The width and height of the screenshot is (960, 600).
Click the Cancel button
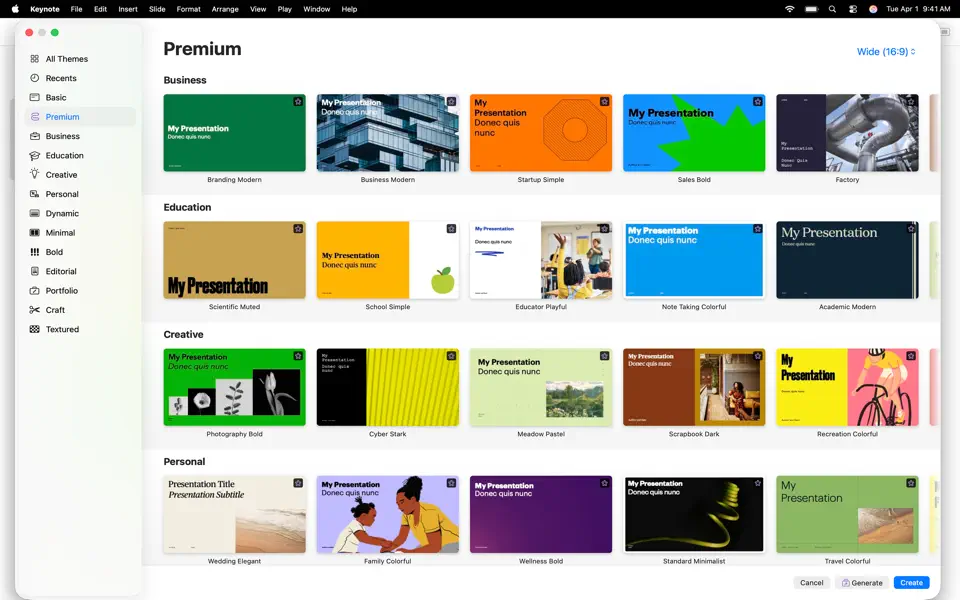coord(811,583)
